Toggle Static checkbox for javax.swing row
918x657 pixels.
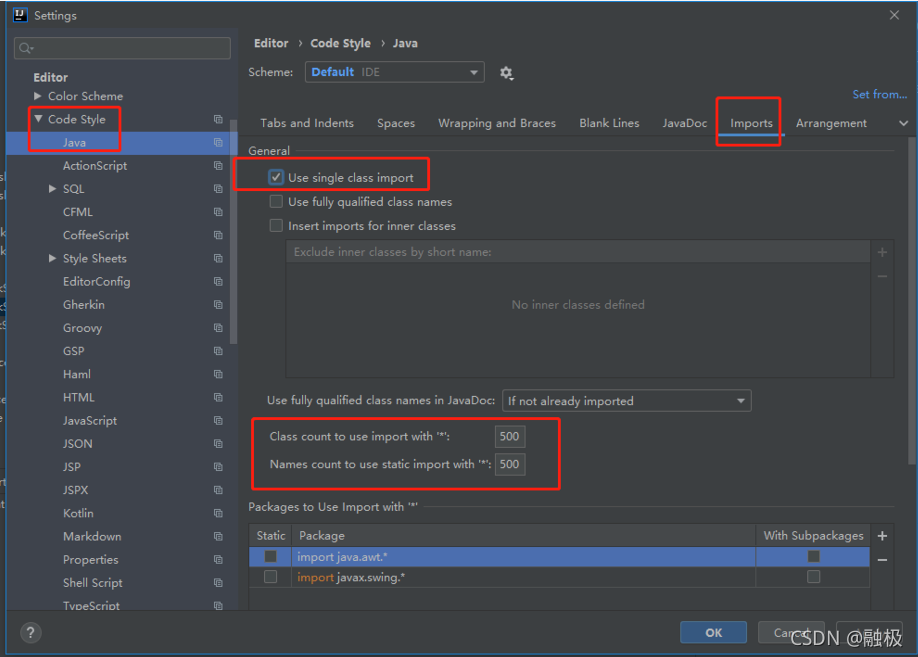coord(270,577)
